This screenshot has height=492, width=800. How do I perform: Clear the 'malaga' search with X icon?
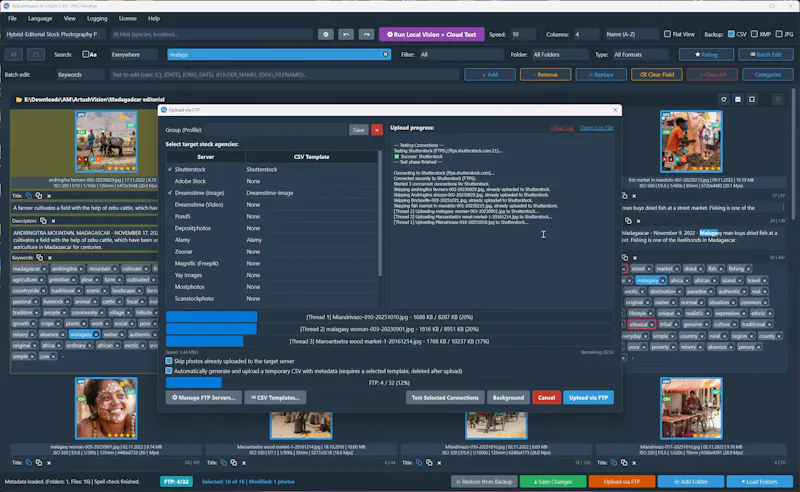click(x=385, y=54)
